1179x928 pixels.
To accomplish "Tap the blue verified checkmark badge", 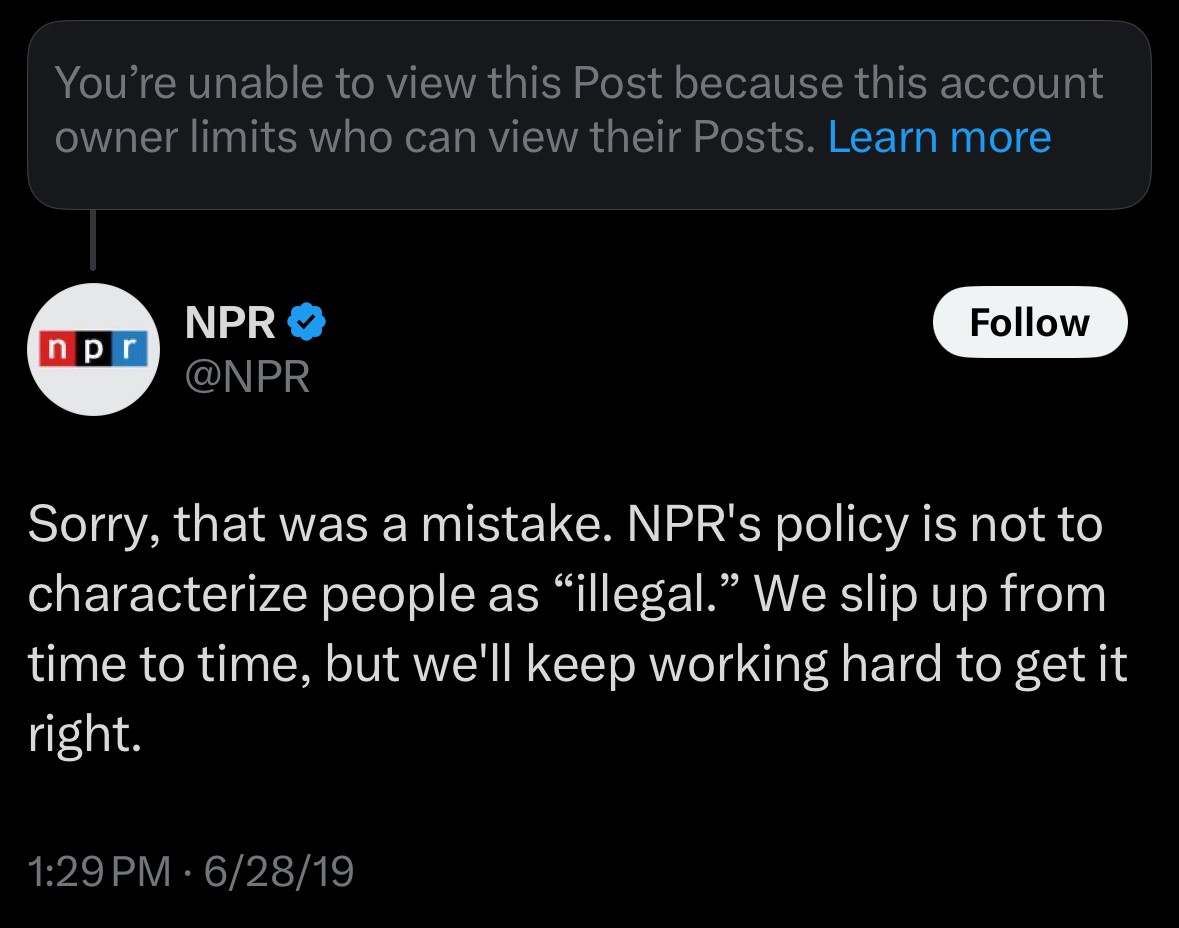I will 306,322.
